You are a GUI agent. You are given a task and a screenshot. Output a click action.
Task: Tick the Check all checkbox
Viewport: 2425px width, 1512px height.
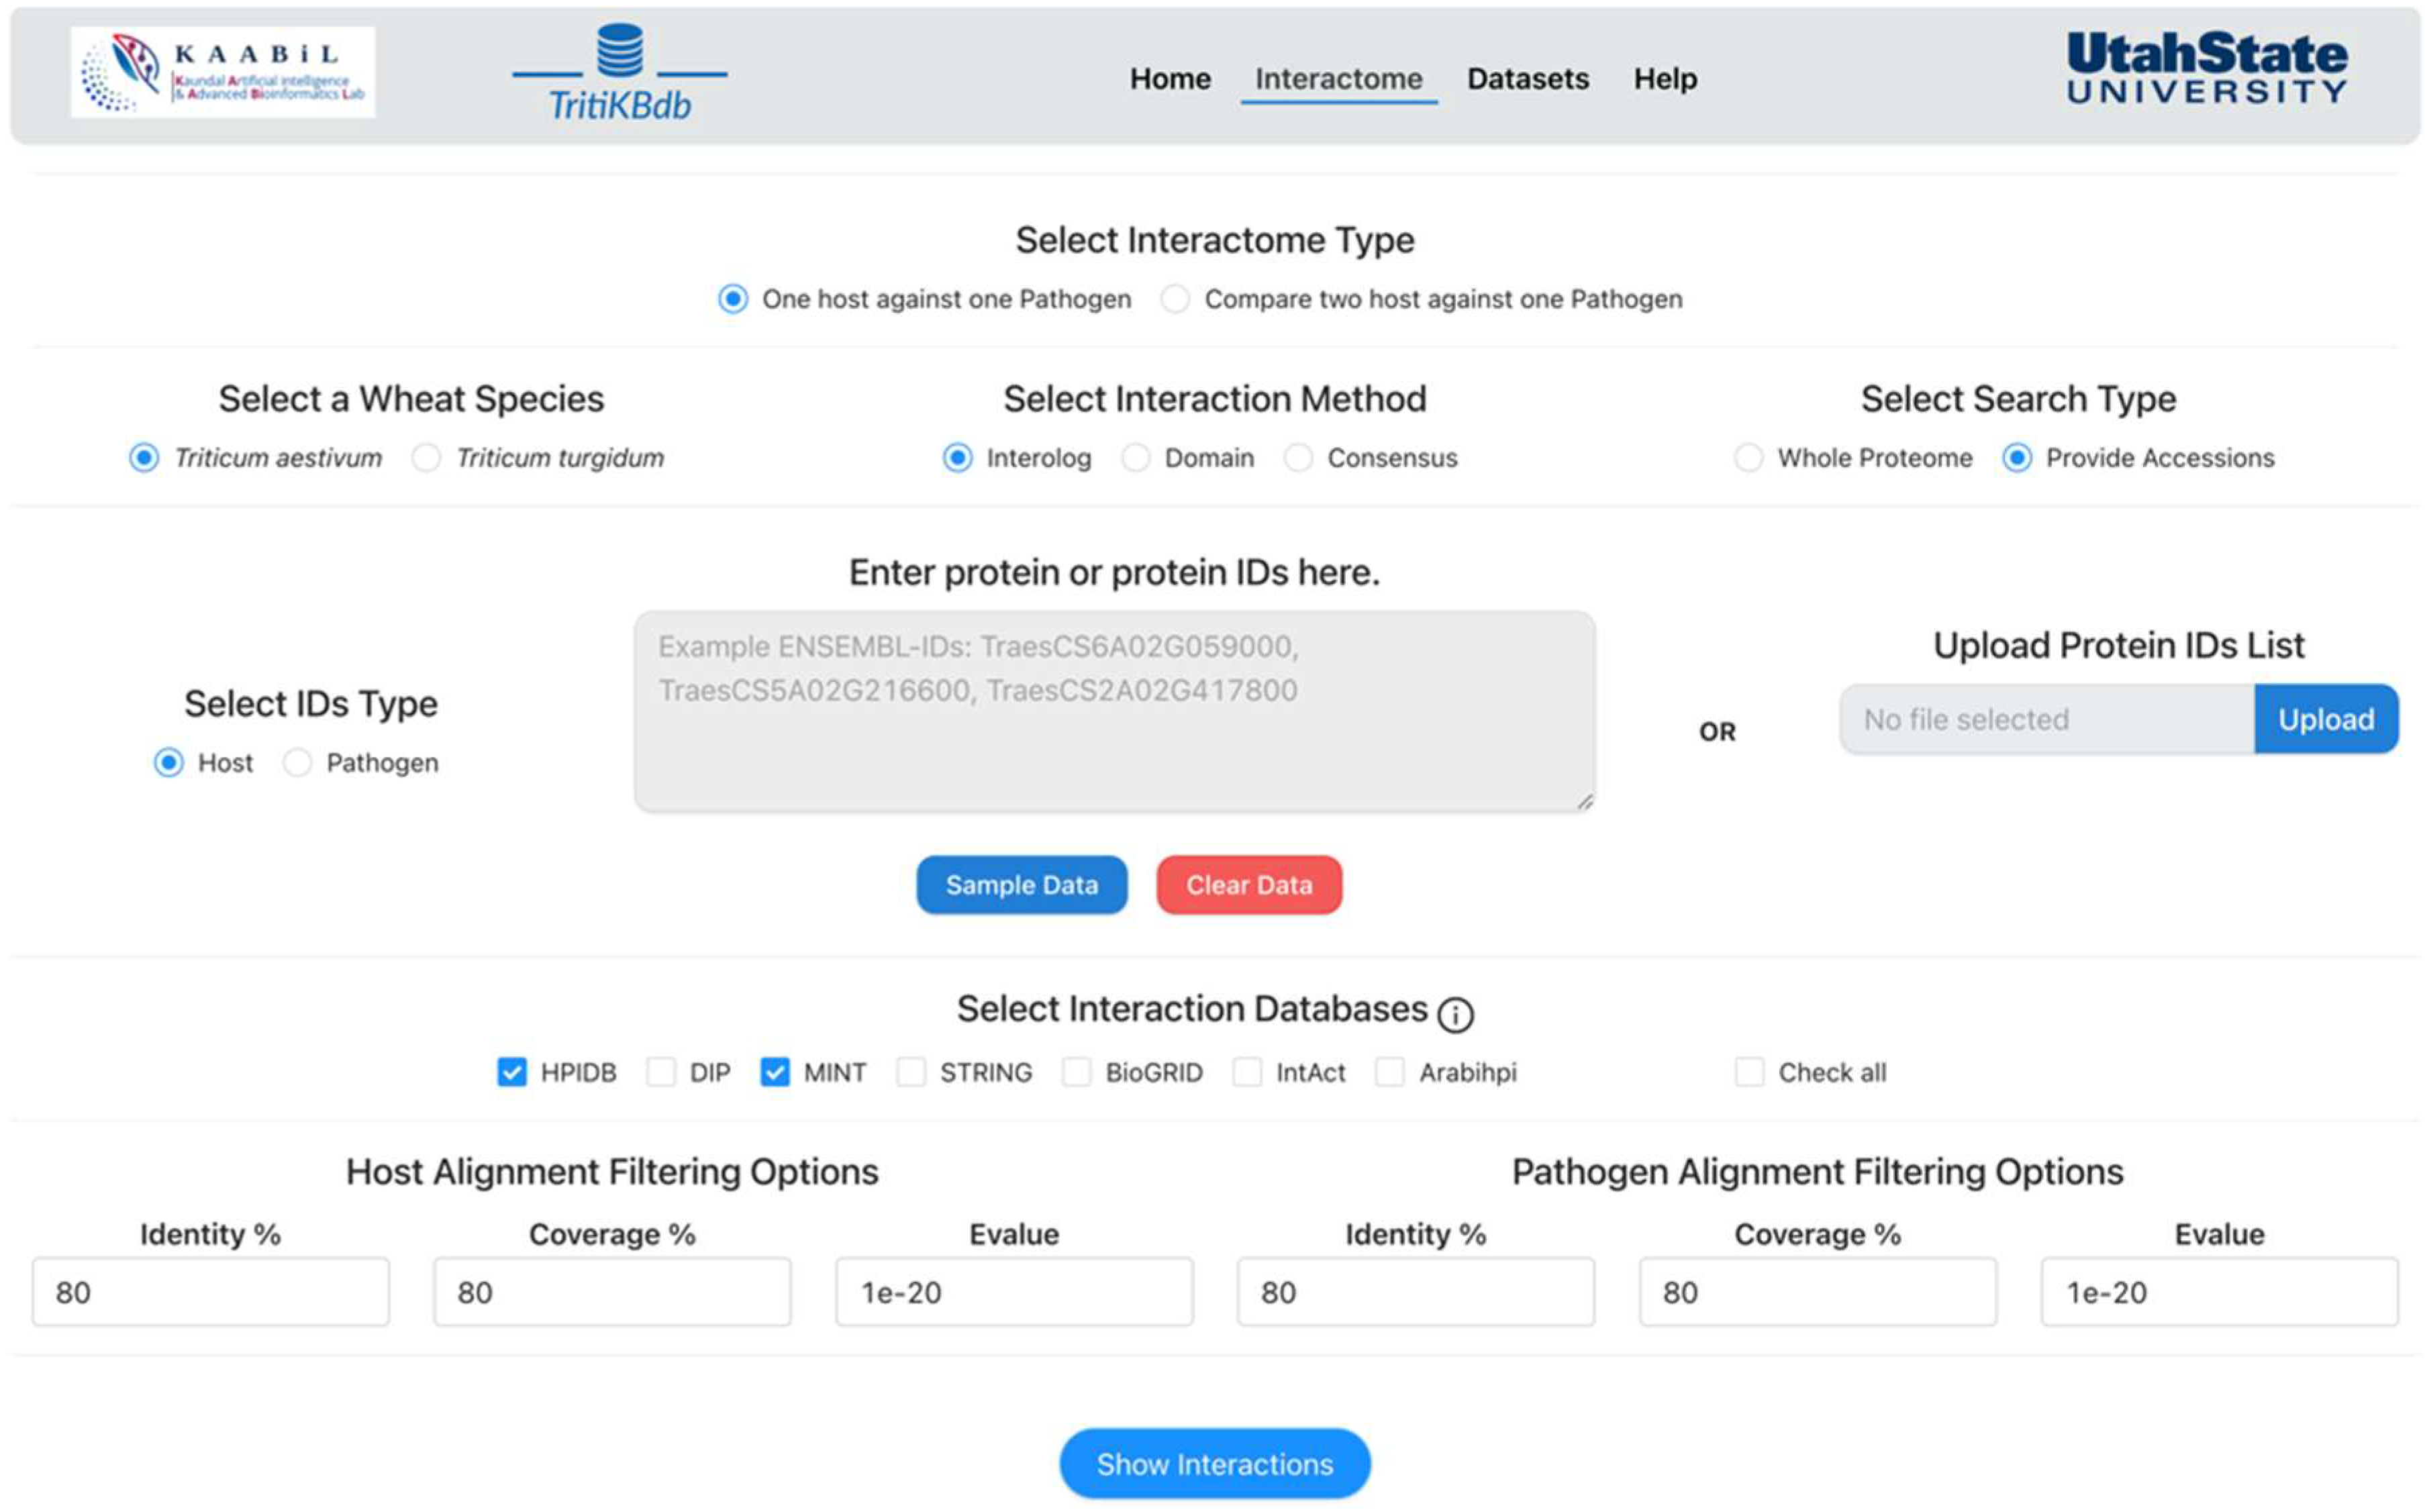(x=1748, y=1072)
